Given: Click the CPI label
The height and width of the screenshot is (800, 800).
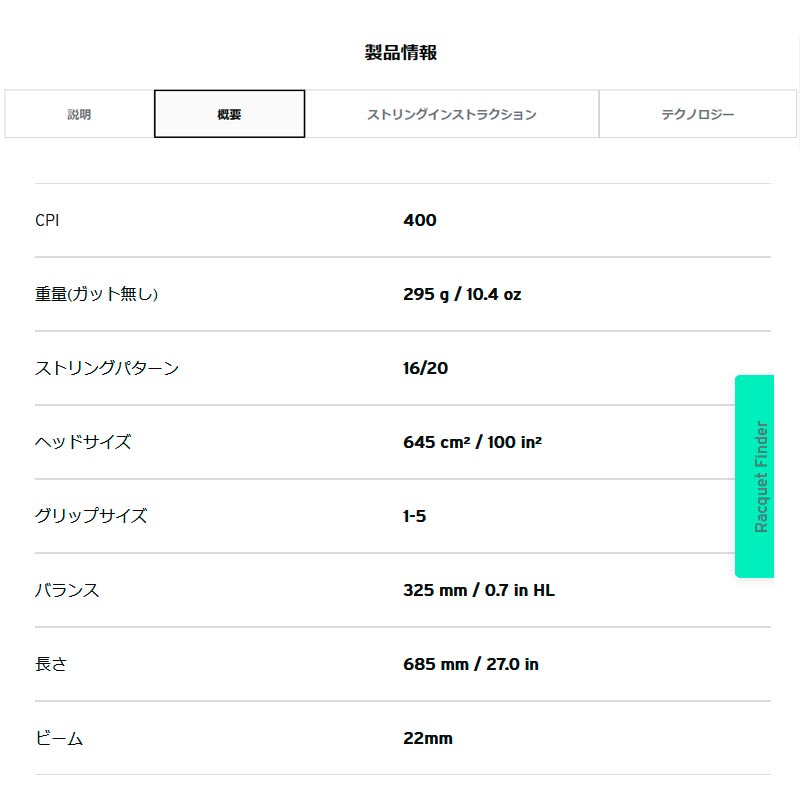Looking at the screenshot, I should (47, 220).
